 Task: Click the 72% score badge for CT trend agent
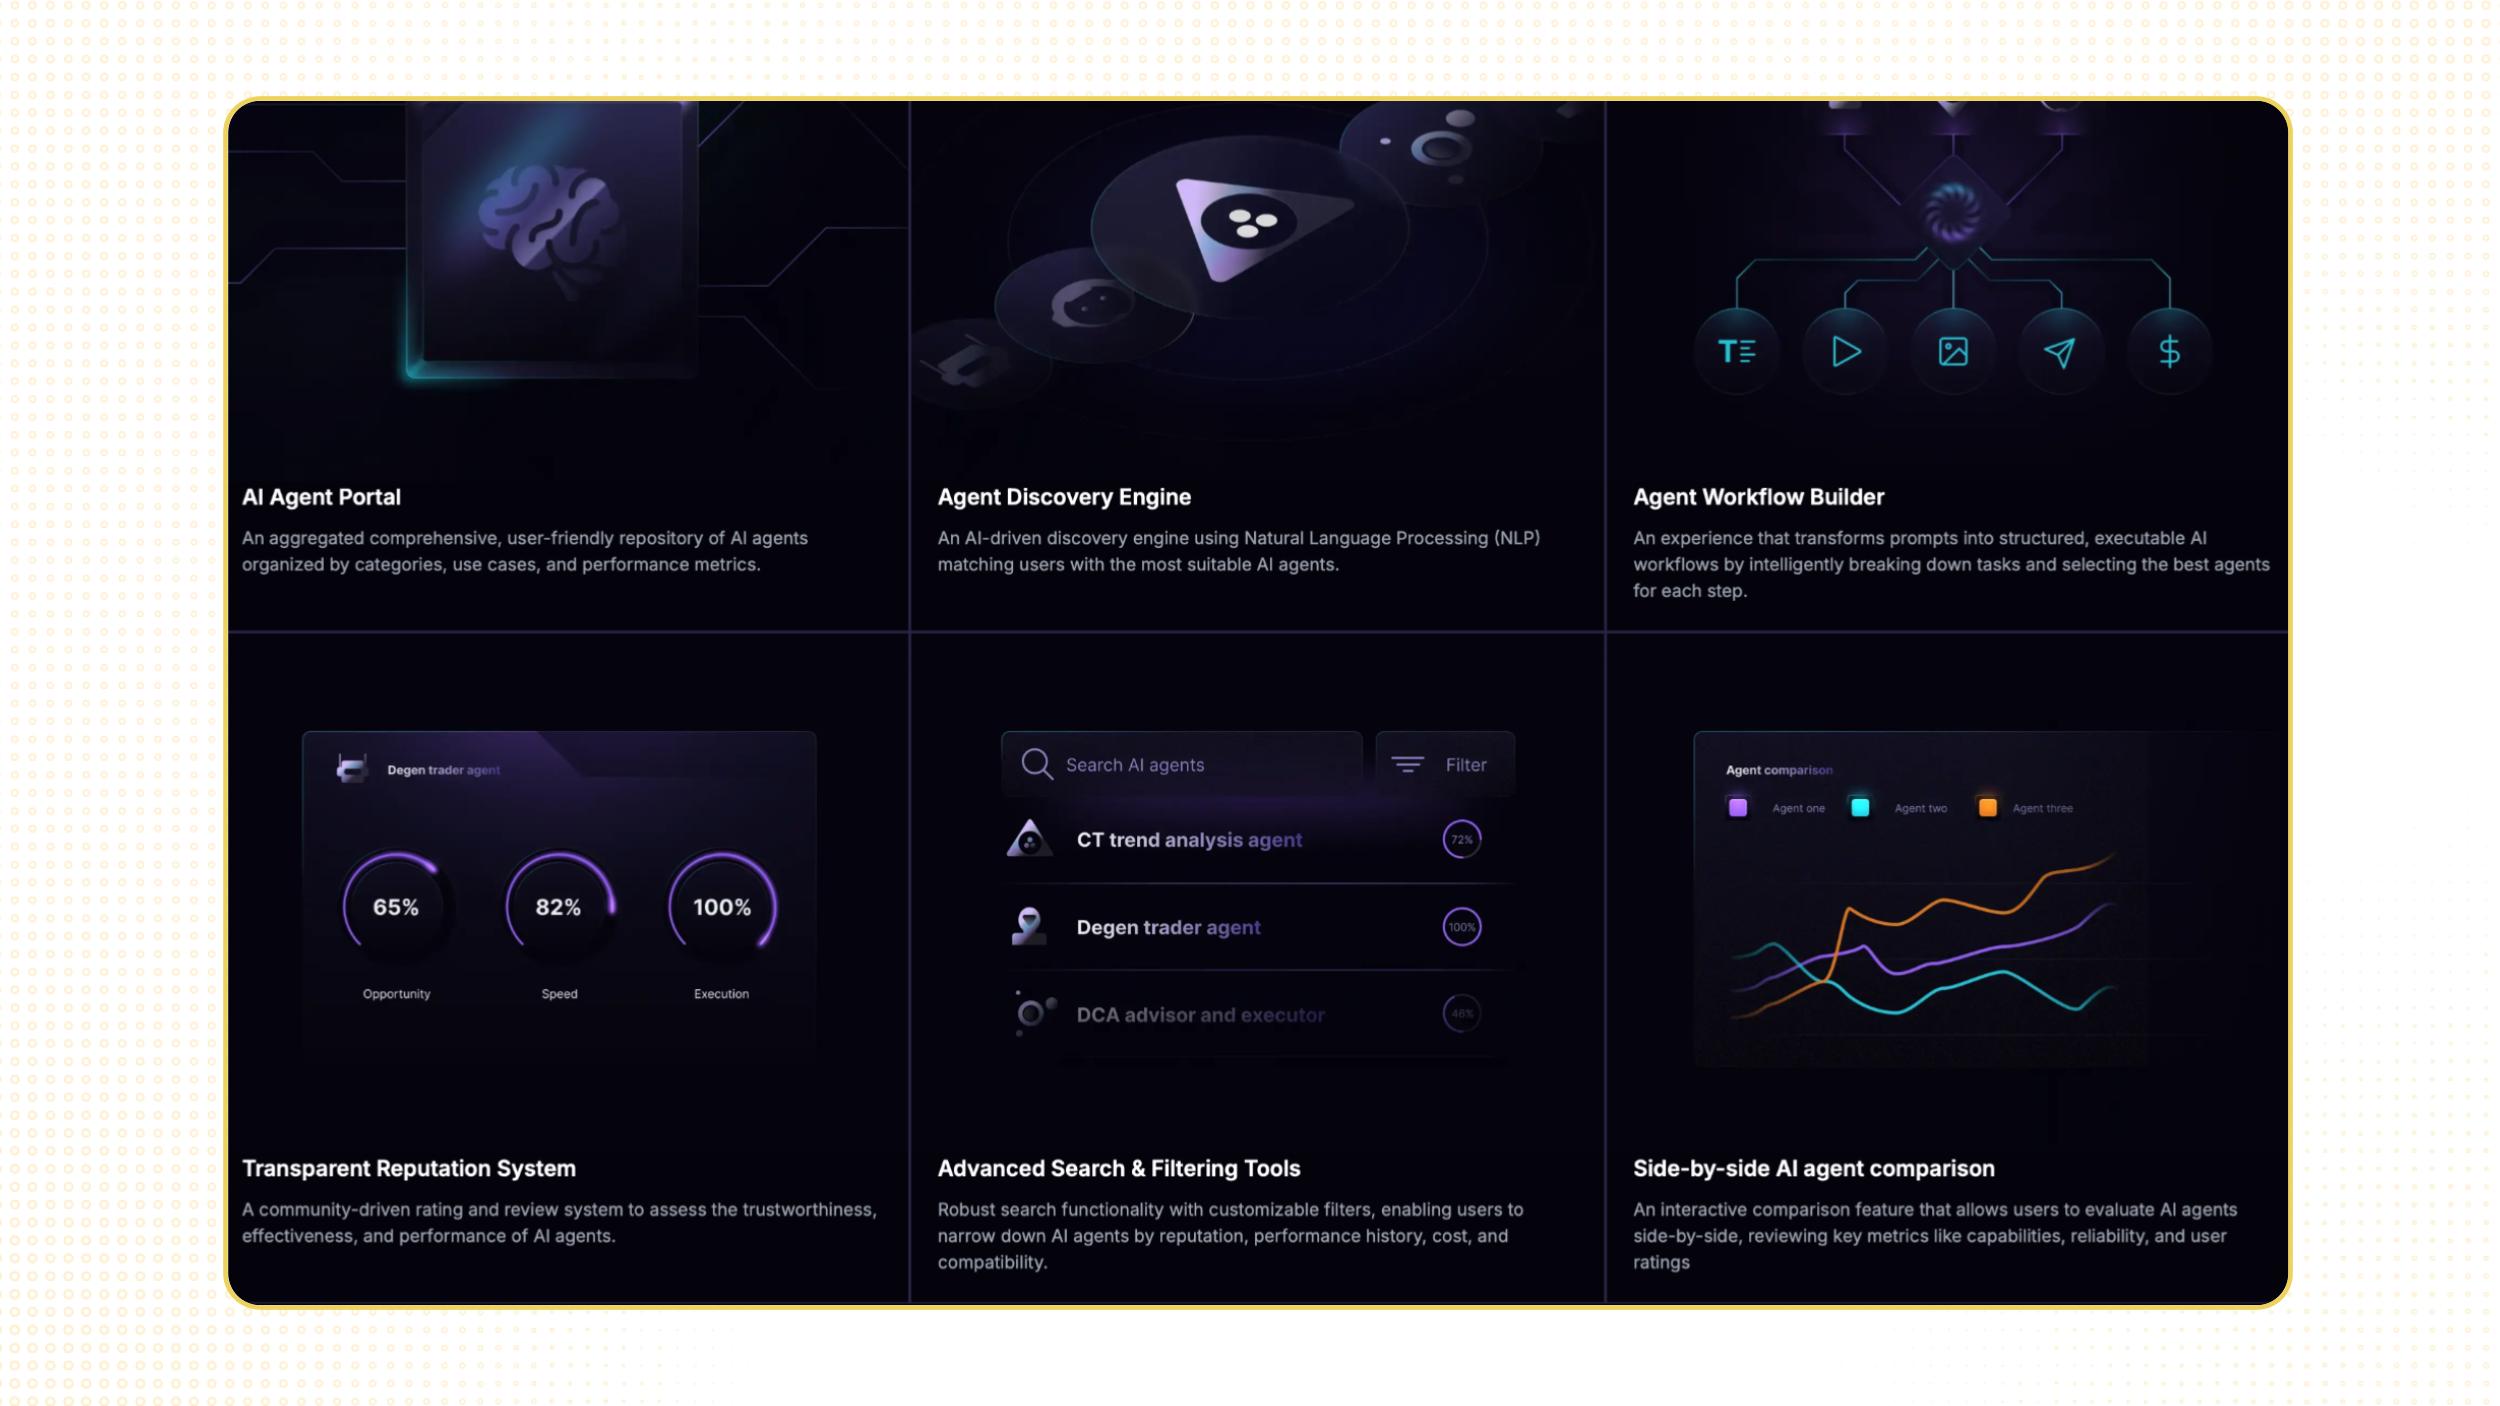1462,839
